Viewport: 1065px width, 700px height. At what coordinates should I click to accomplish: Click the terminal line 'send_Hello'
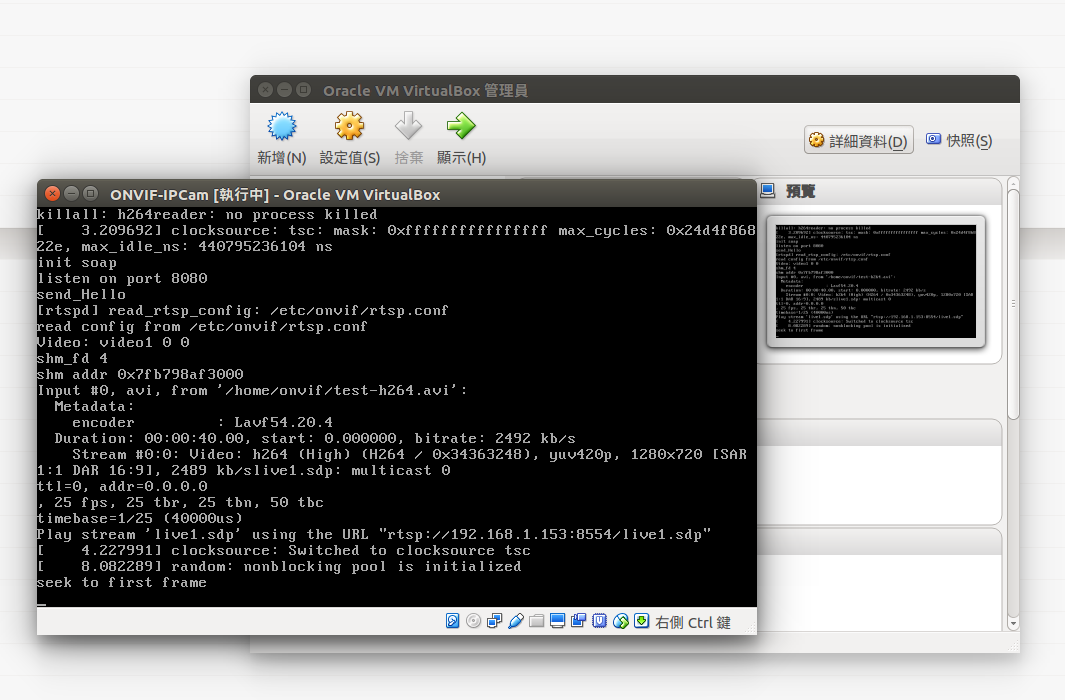82,295
